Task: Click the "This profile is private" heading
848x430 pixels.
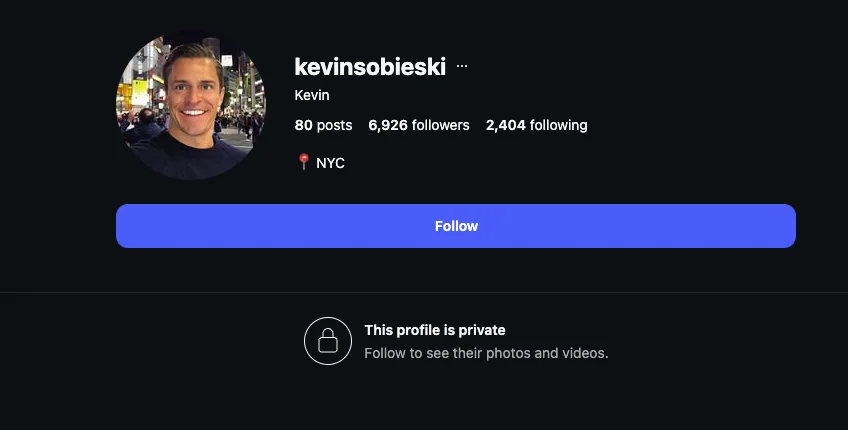Action: click(435, 330)
